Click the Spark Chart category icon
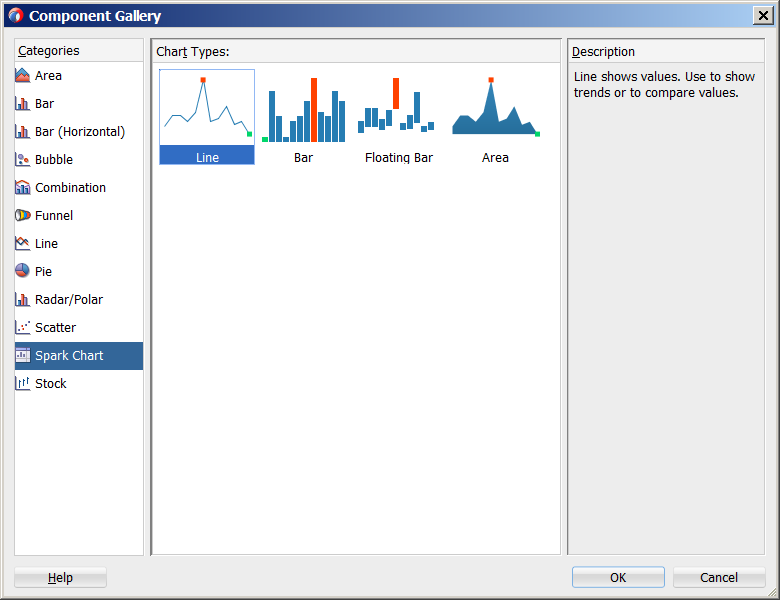Image resolution: width=780 pixels, height=600 pixels. coord(22,355)
